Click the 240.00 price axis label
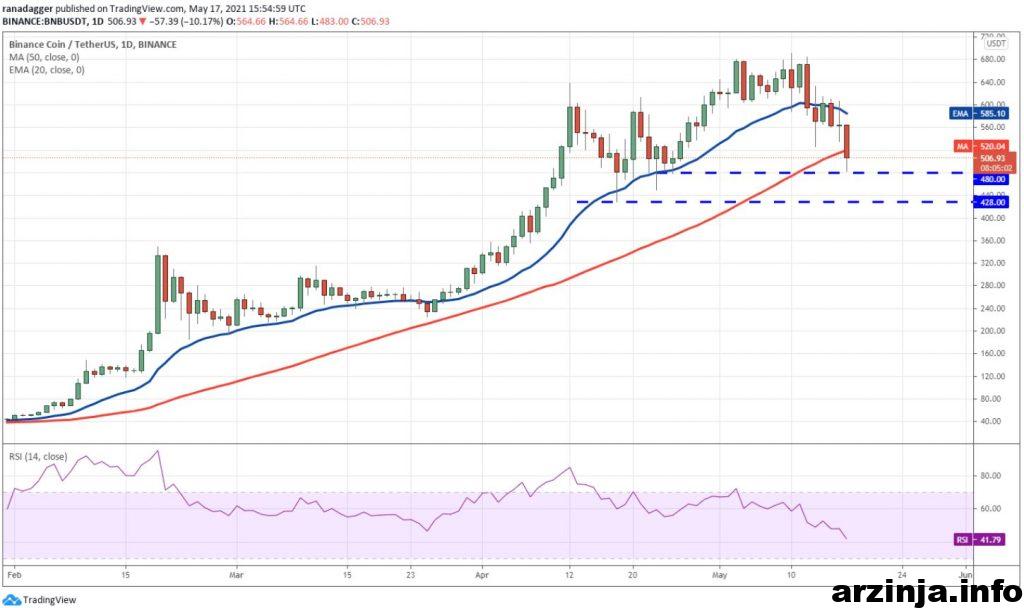 tap(993, 308)
